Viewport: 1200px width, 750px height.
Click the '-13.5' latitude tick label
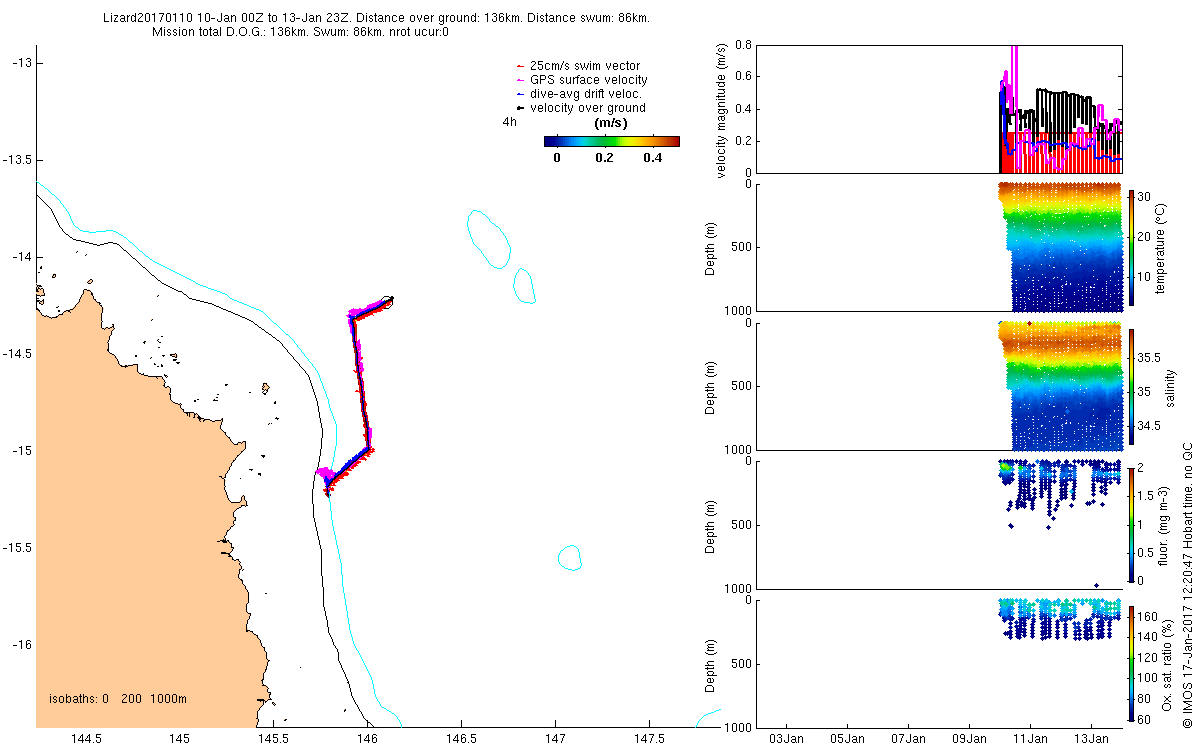coord(18,160)
